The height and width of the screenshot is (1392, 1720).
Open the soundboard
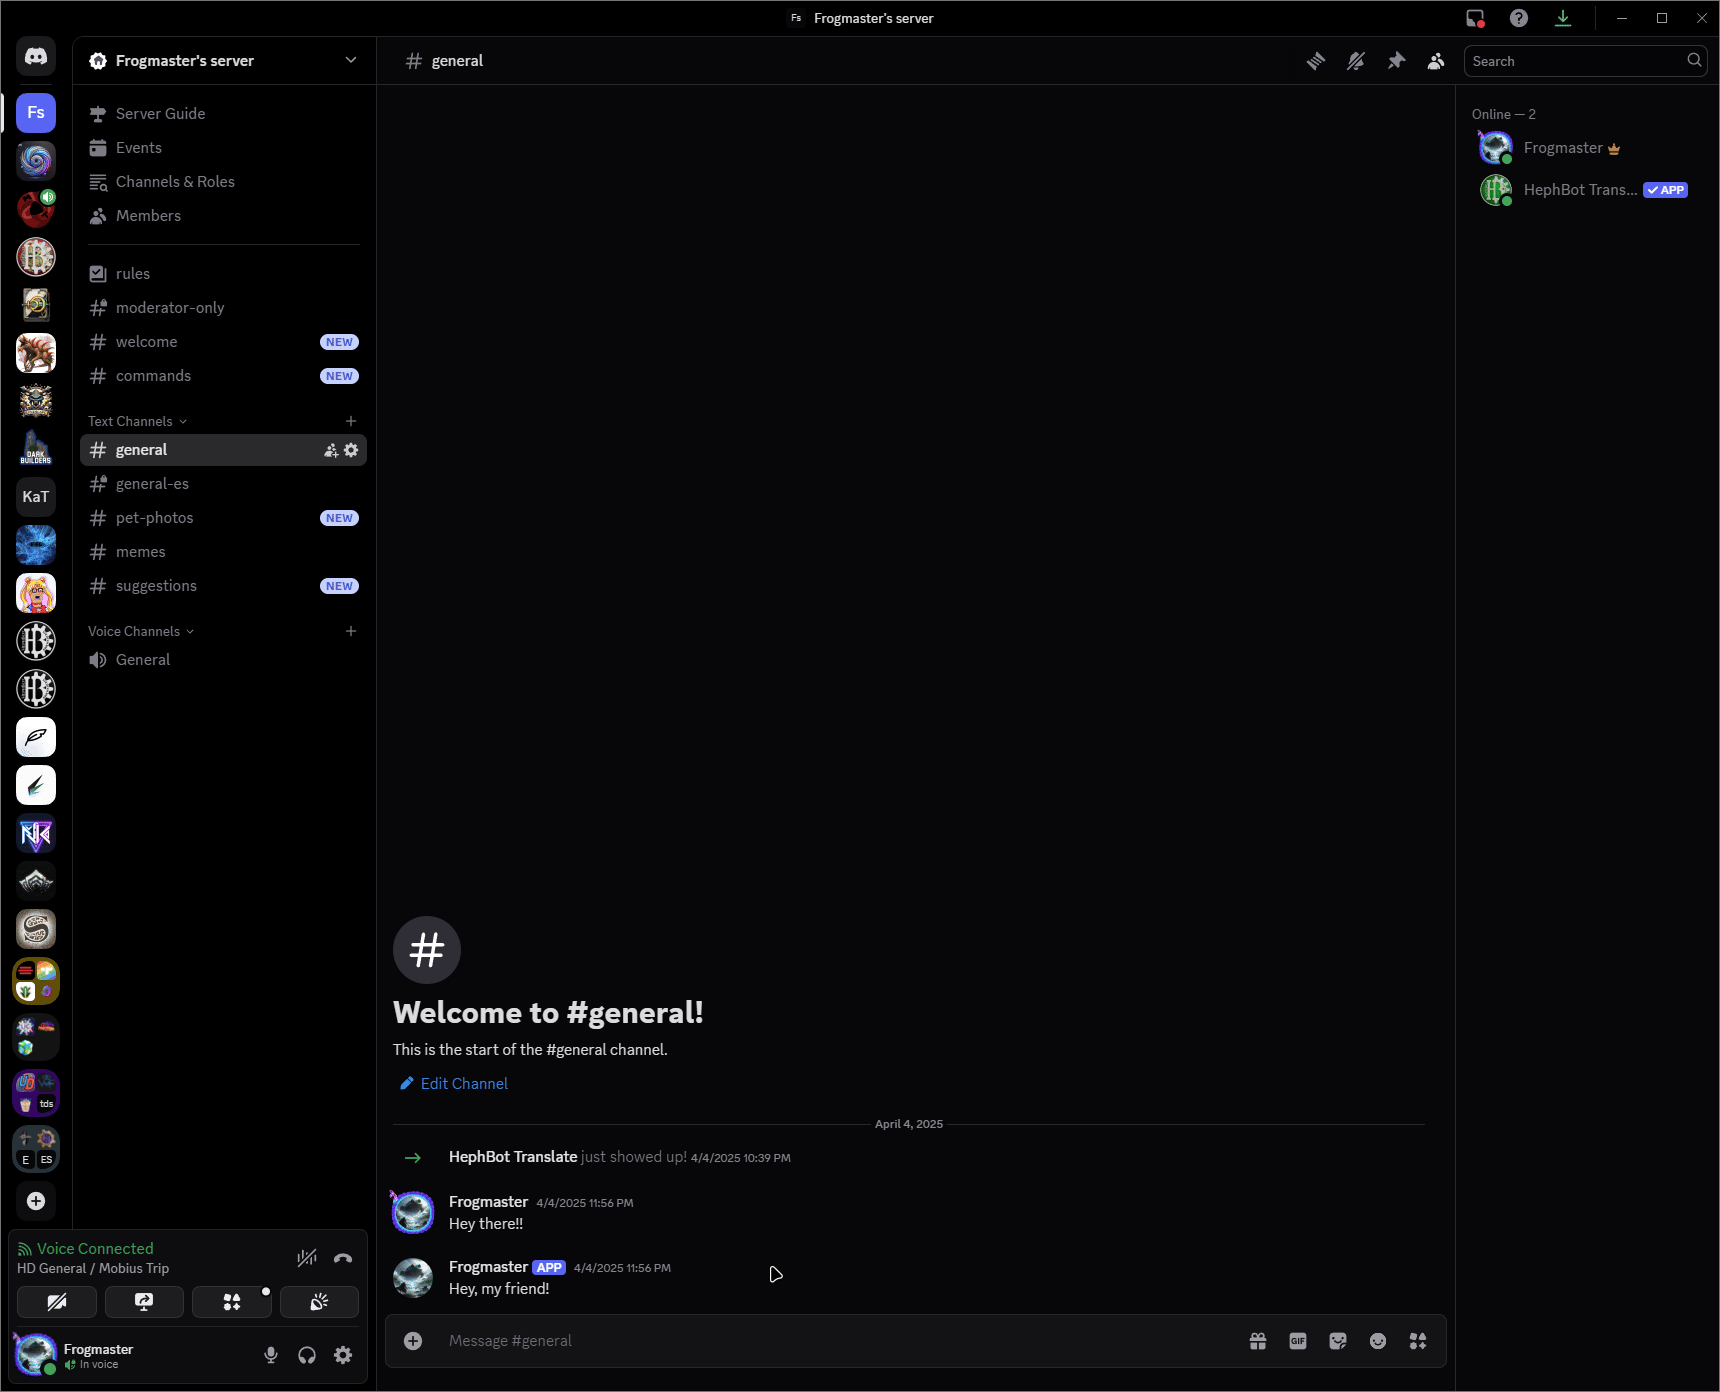(319, 1302)
